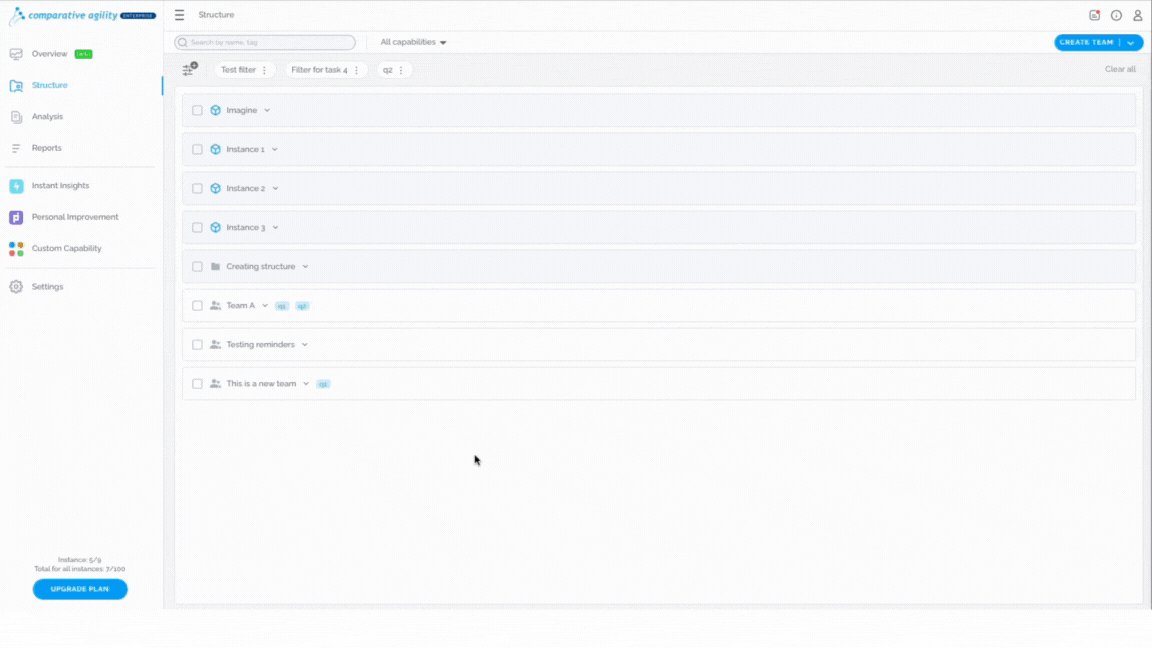Expand the Imagine row chevron
This screenshot has height=648, width=1152.
pyautogui.click(x=267, y=110)
